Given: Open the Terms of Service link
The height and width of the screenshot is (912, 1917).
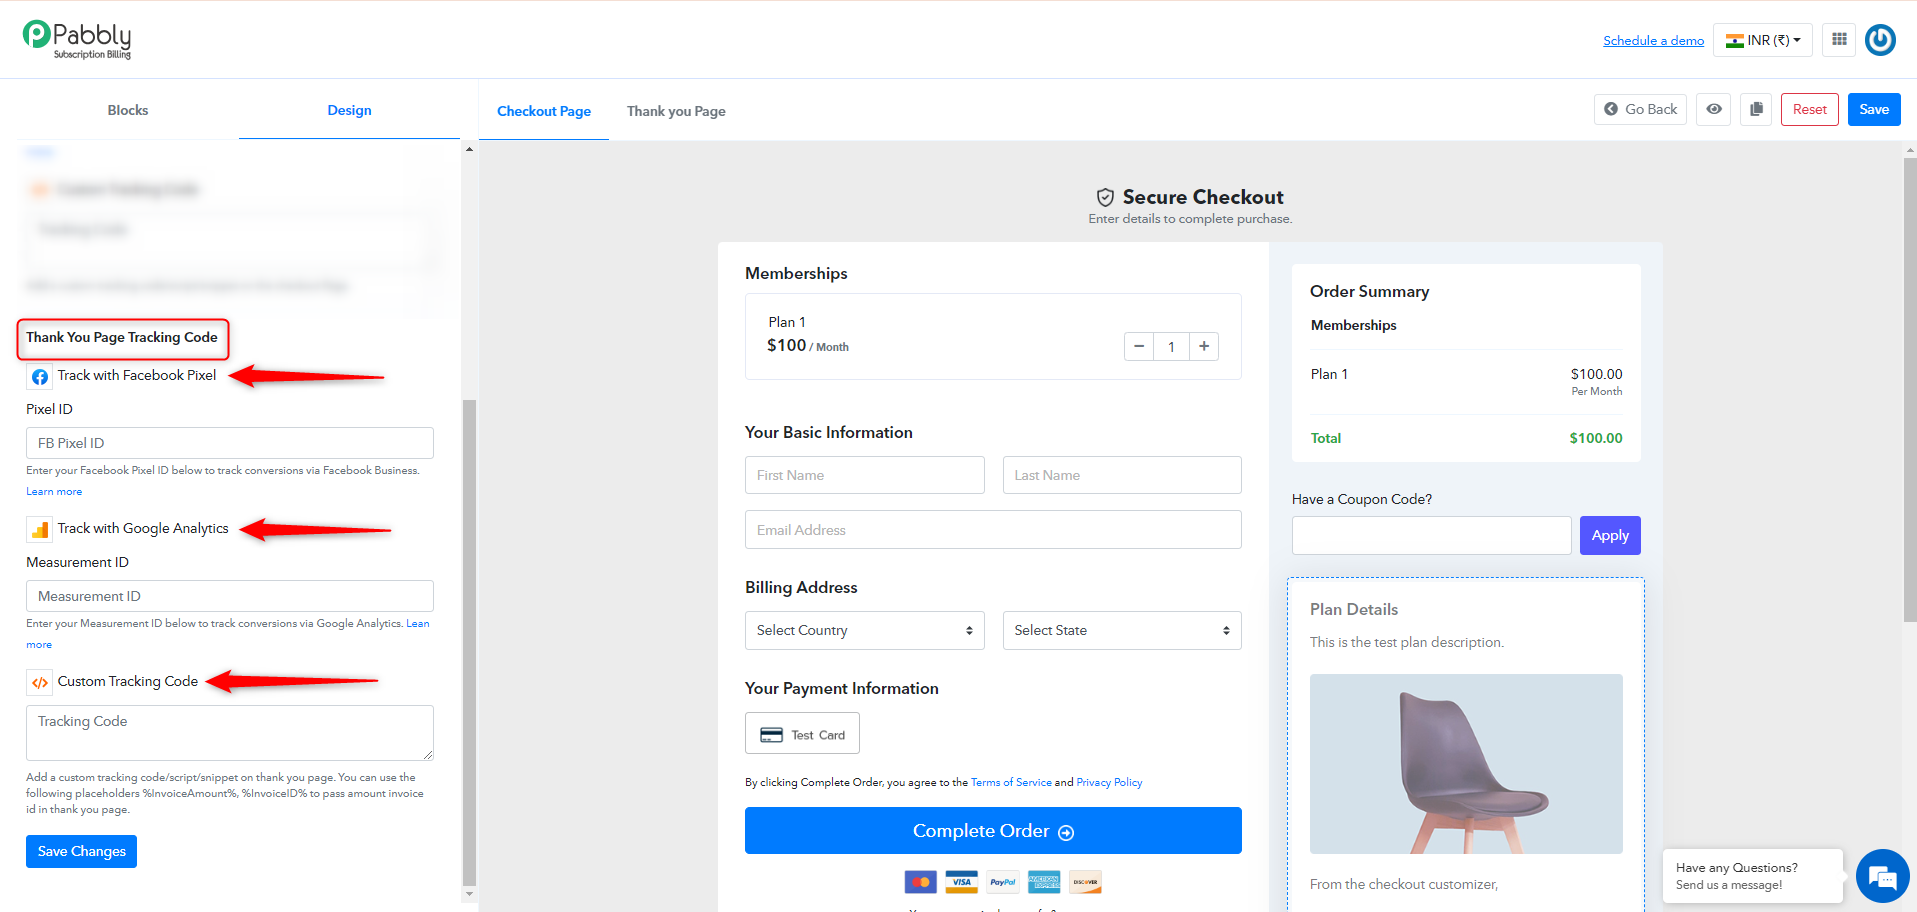Looking at the screenshot, I should (x=1011, y=782).
